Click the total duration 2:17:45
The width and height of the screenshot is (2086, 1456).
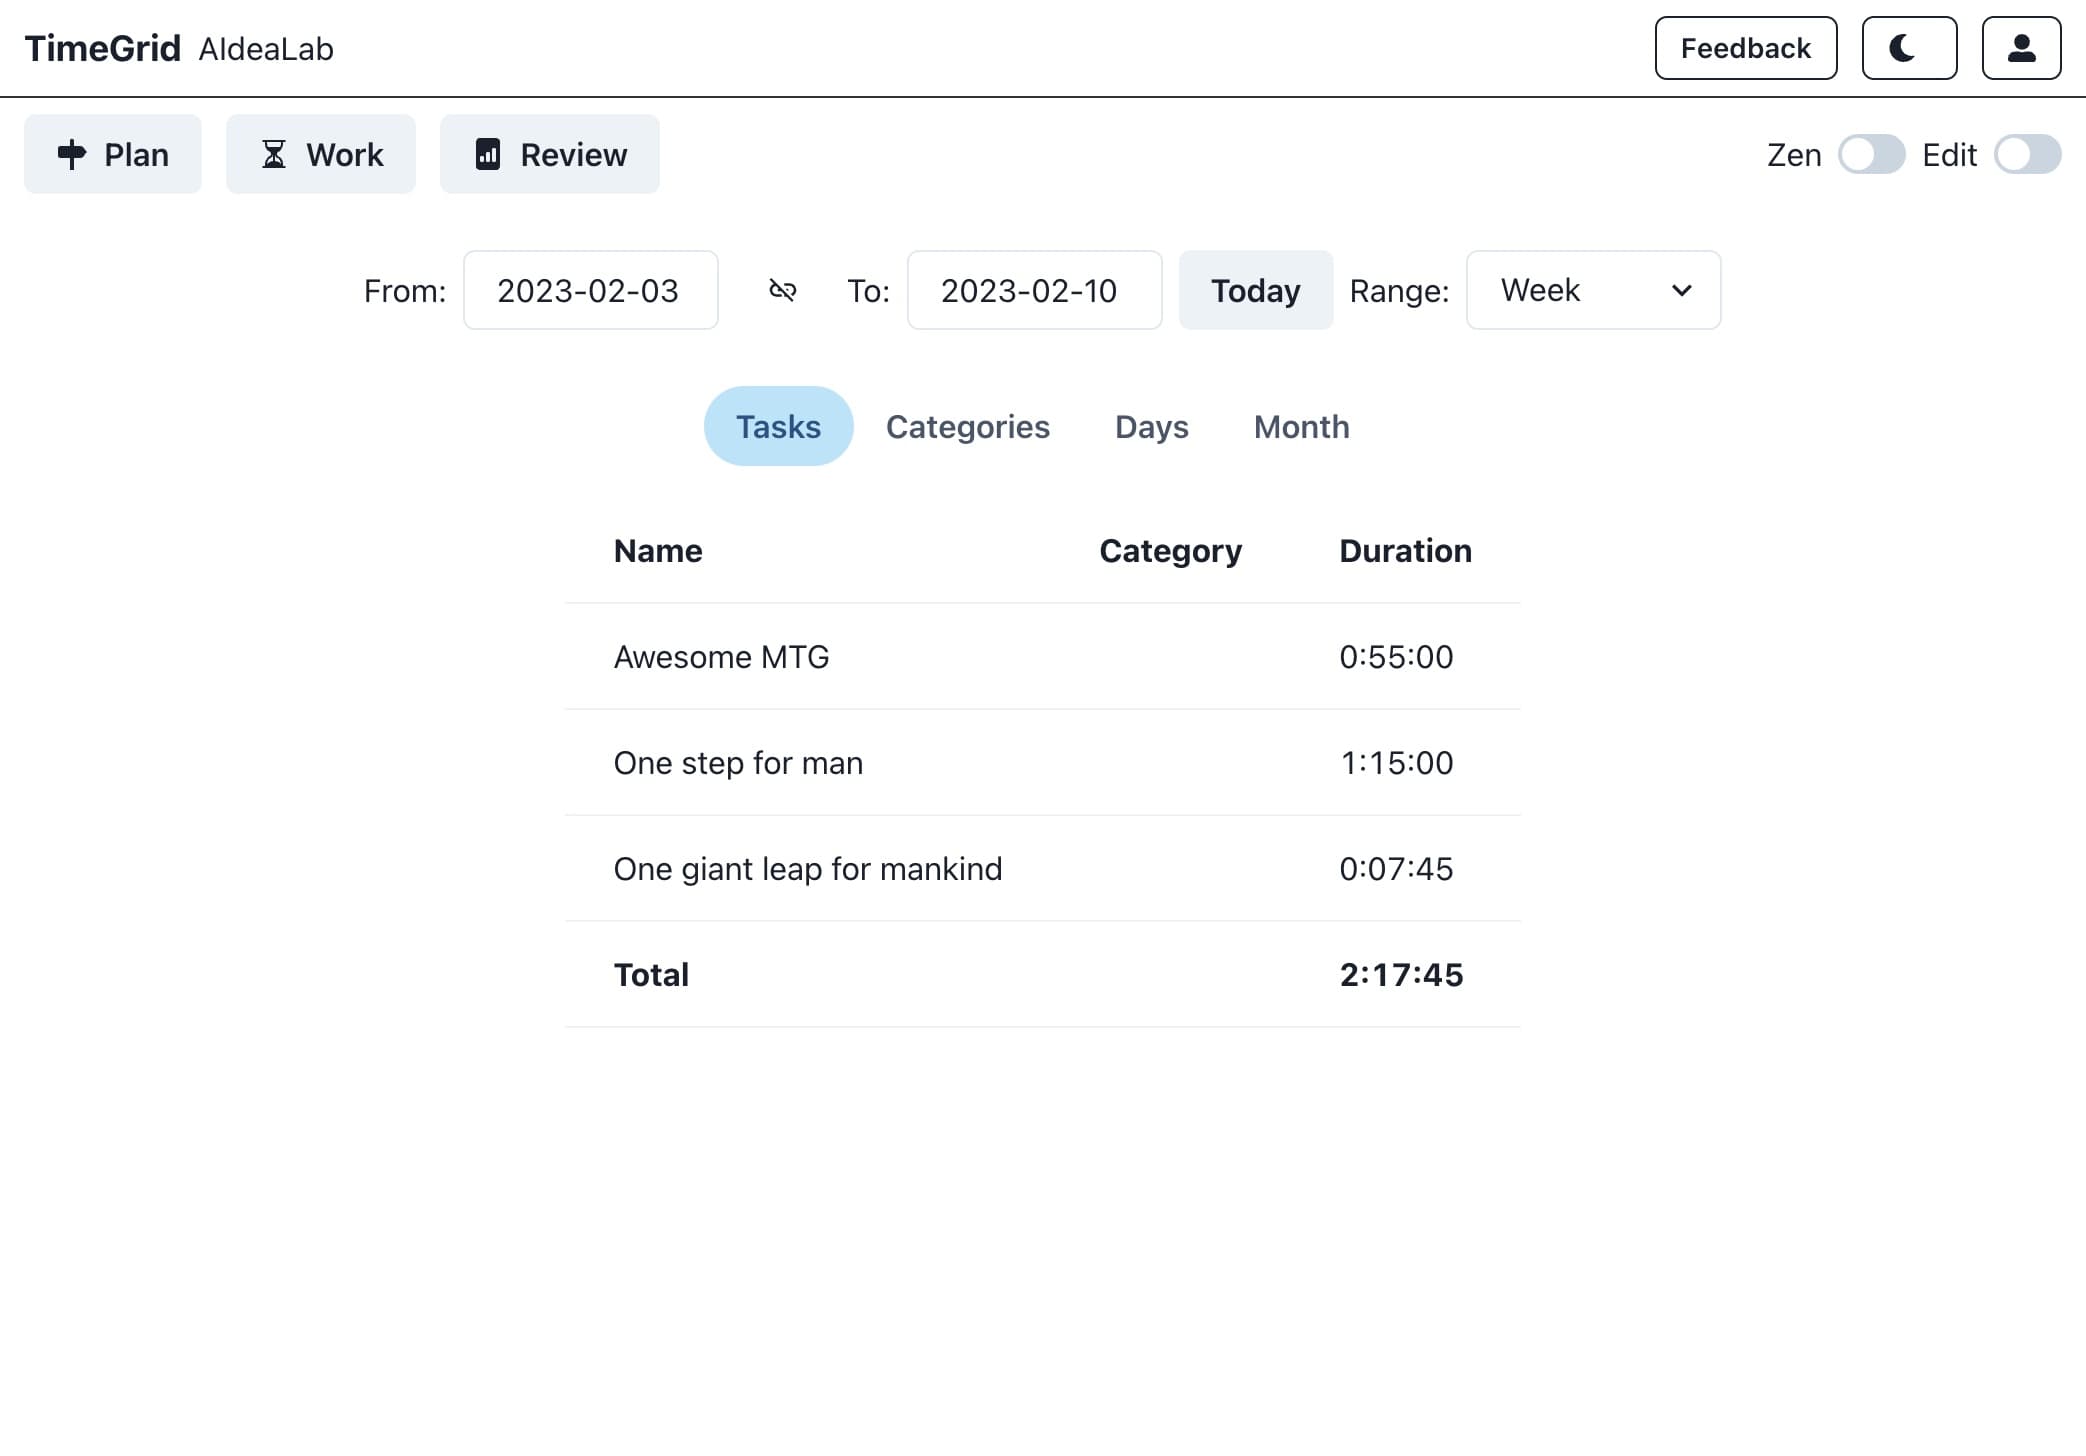[1401, 975]
